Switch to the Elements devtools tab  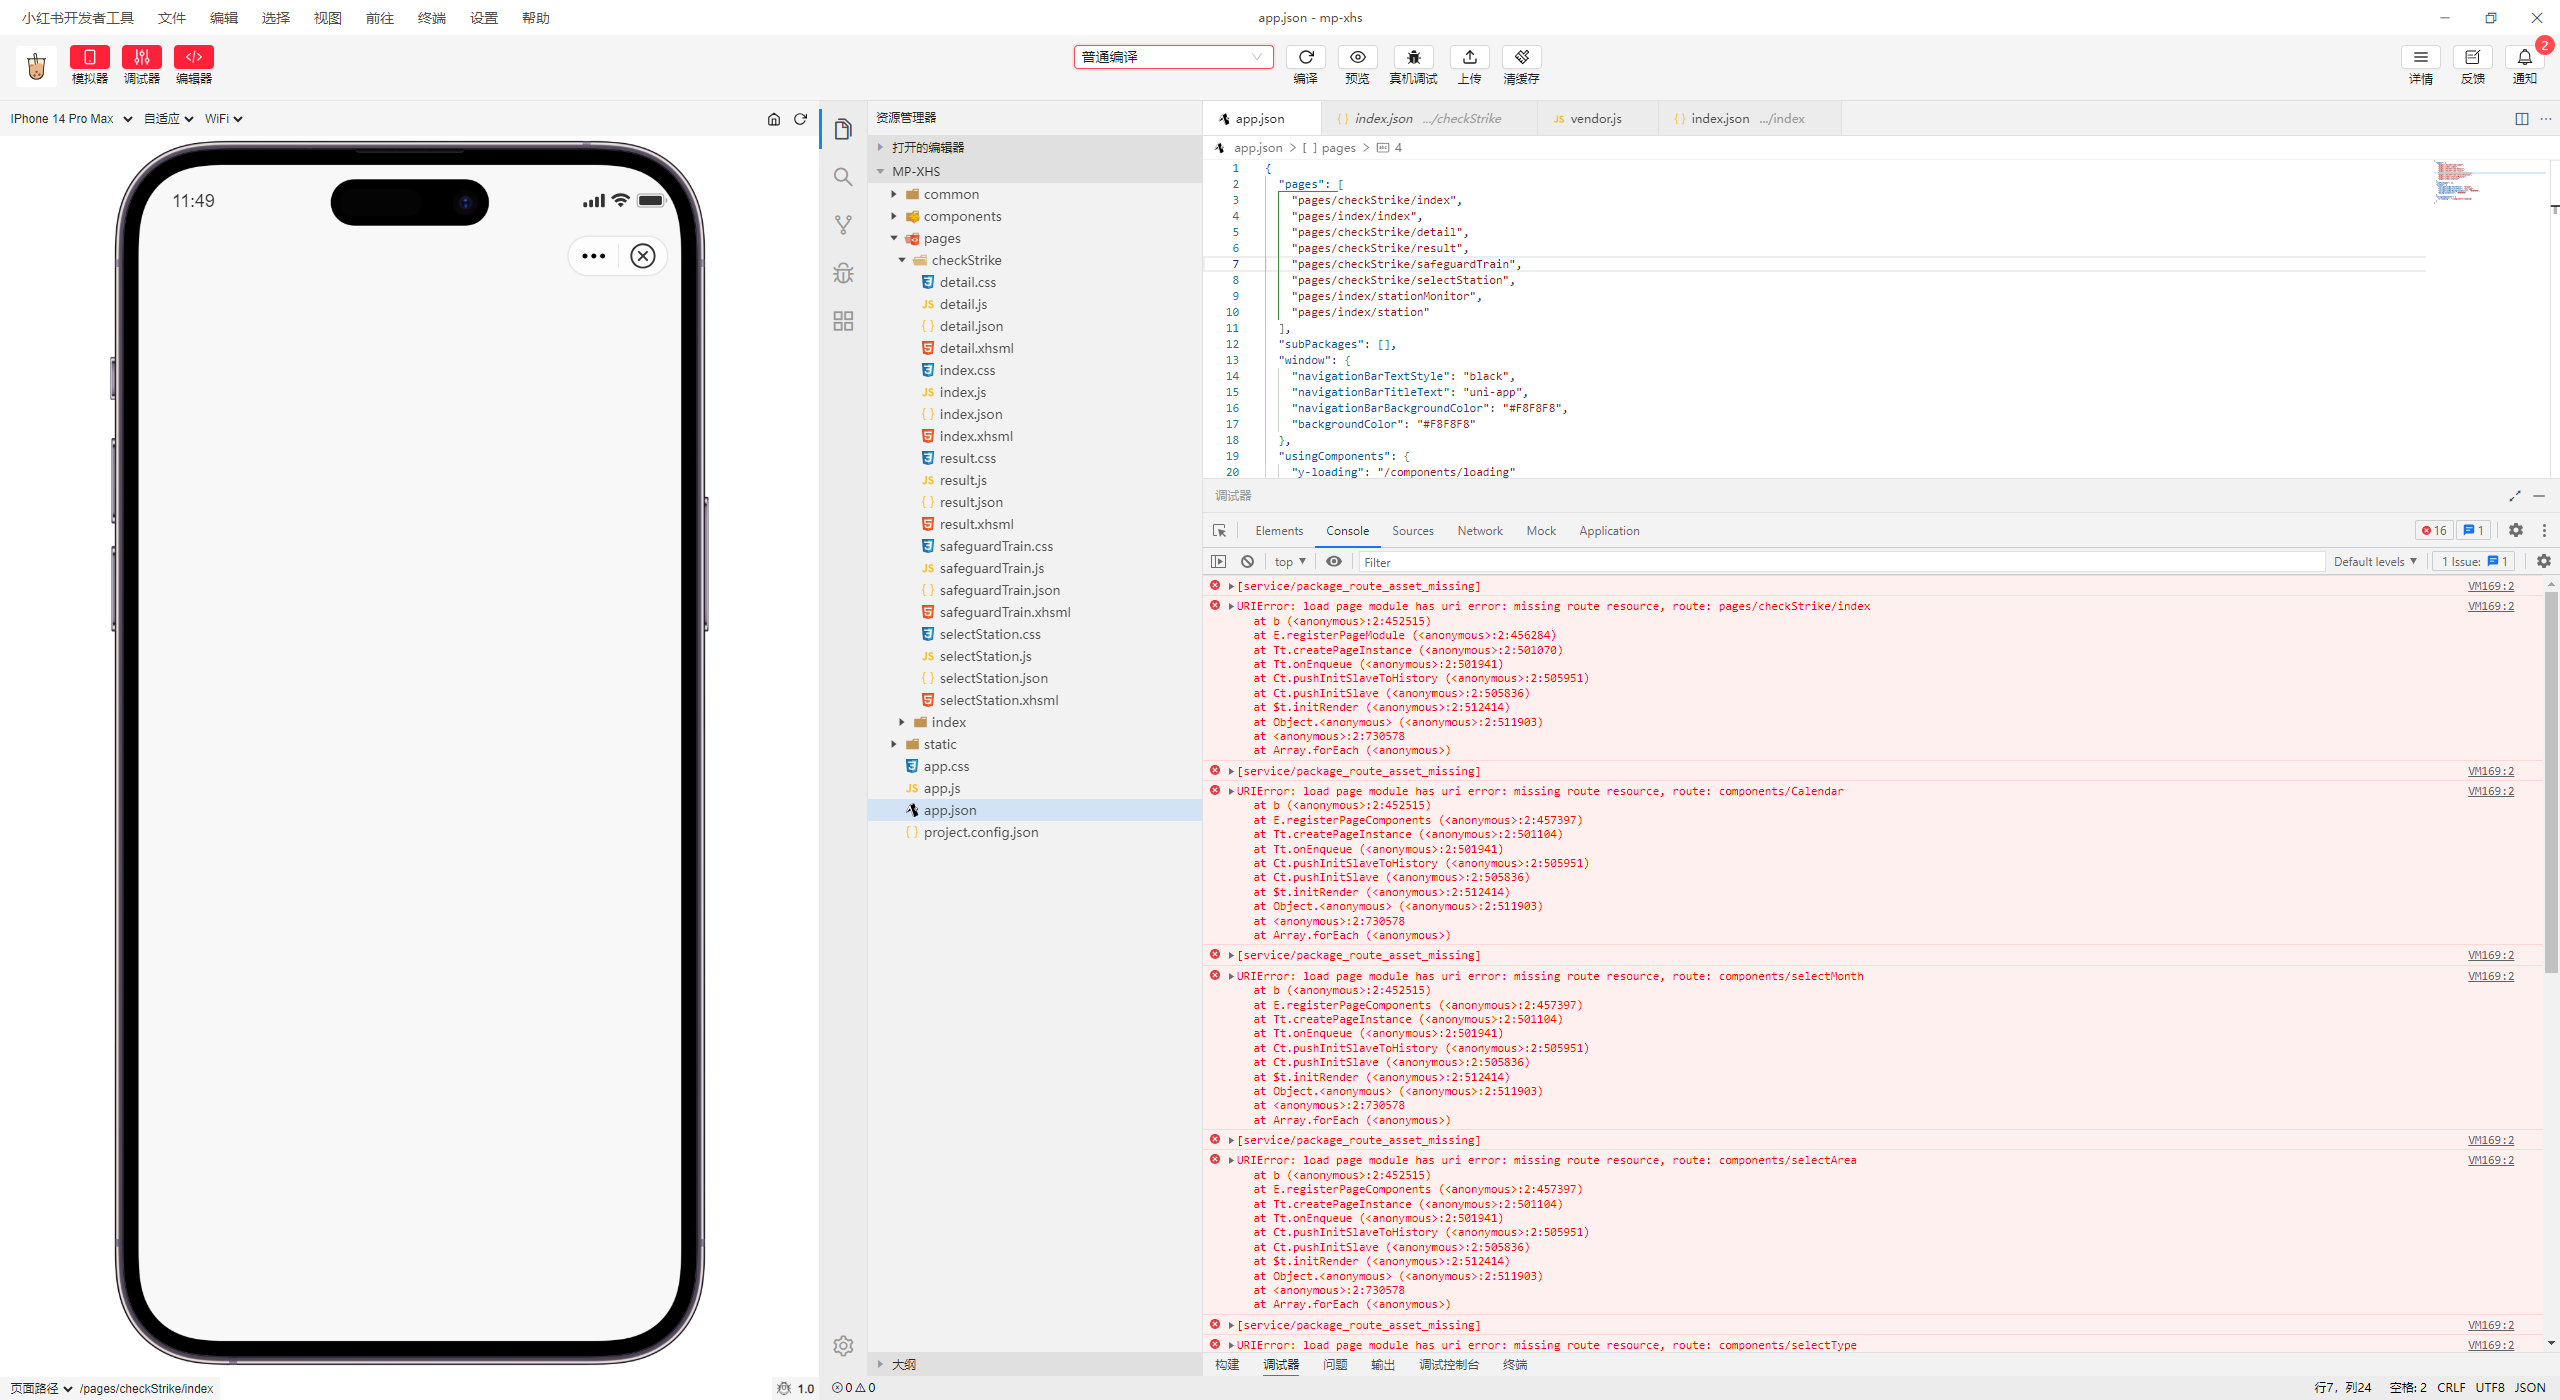pos(1279,531)
